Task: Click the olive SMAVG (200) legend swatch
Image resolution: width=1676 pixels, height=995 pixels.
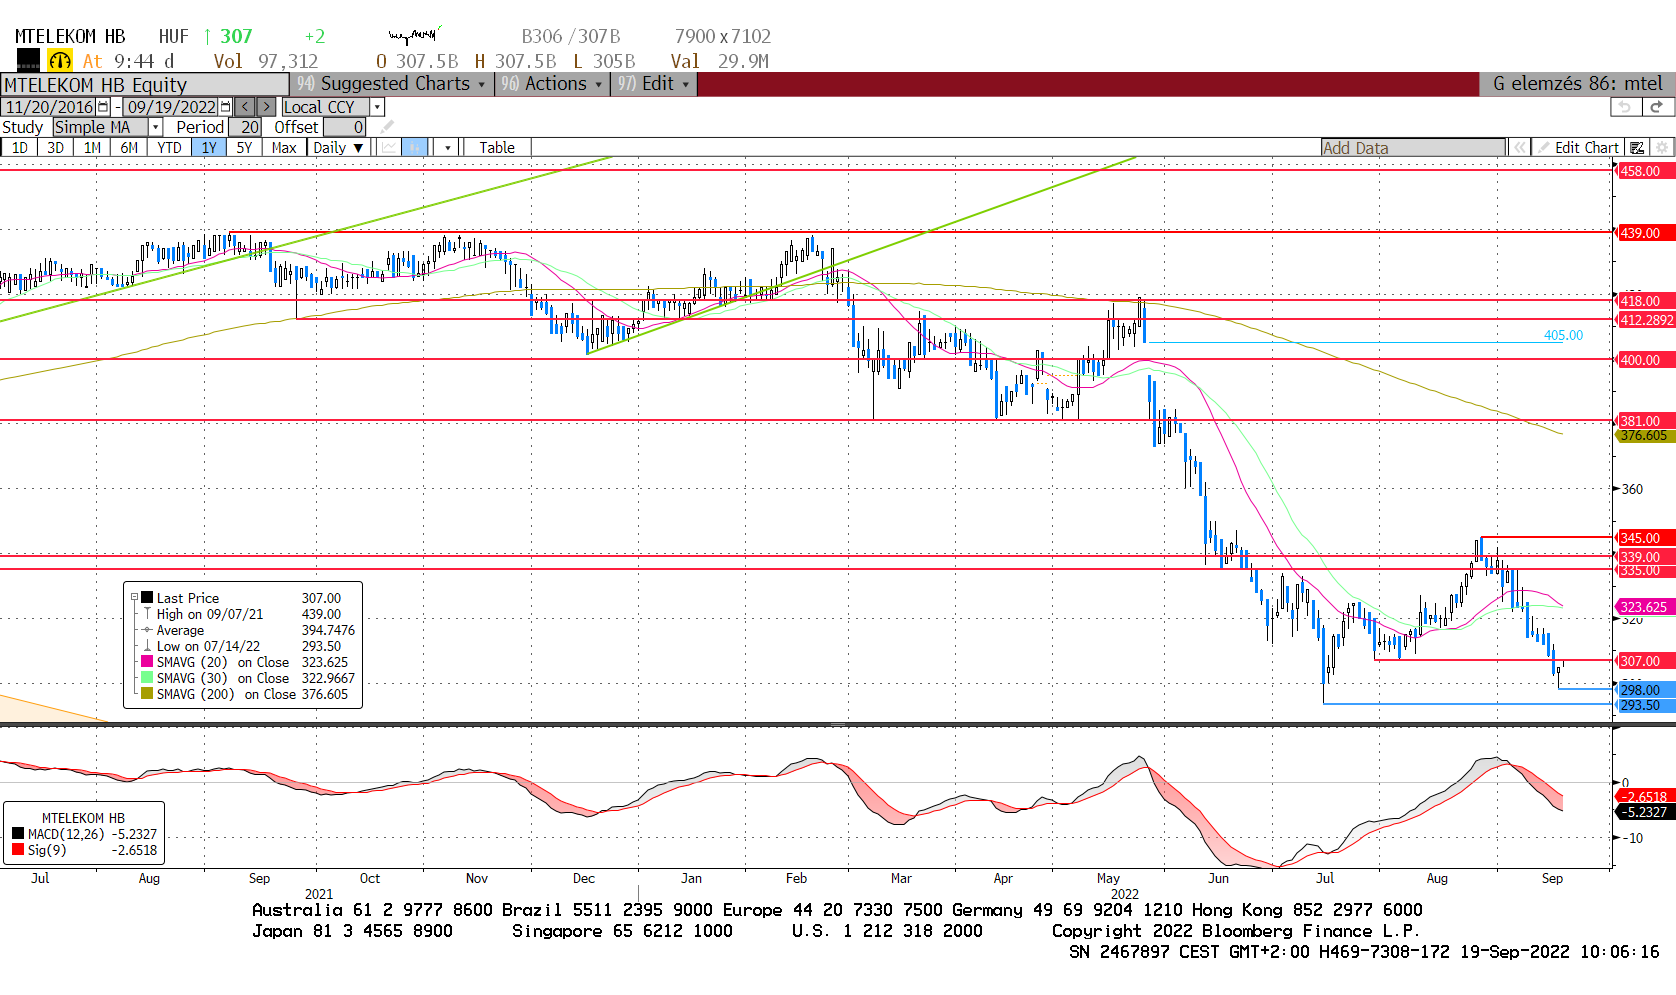Action: 147,694
